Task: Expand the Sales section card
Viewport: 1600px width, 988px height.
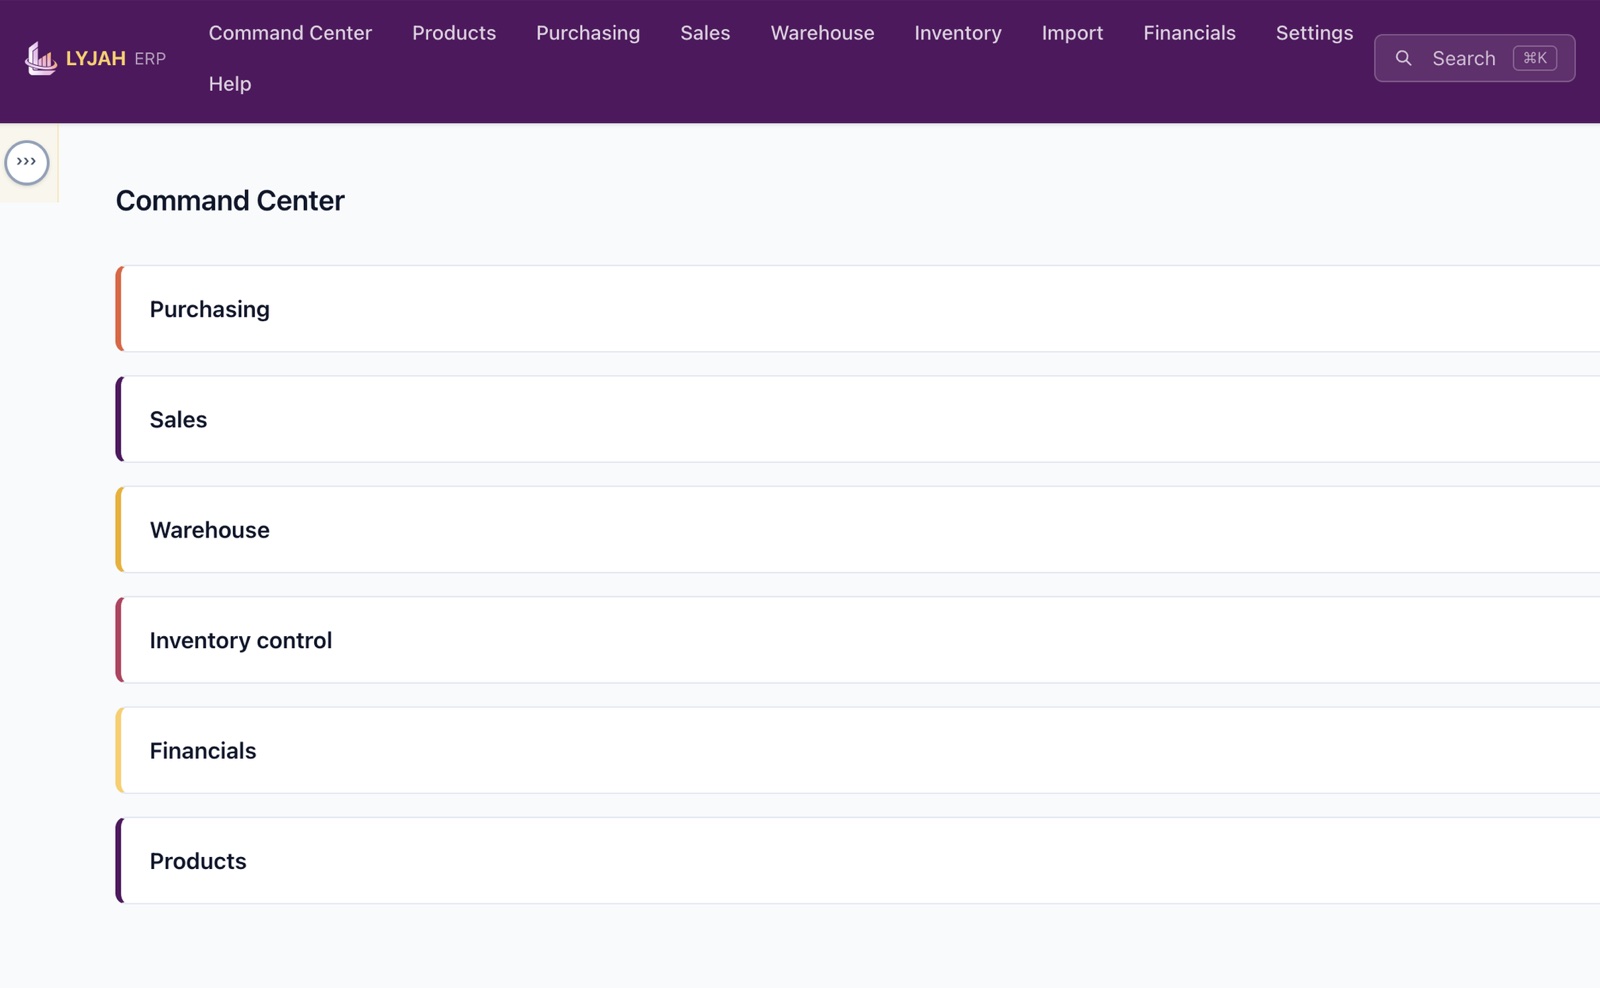Action: pos(857,419)
